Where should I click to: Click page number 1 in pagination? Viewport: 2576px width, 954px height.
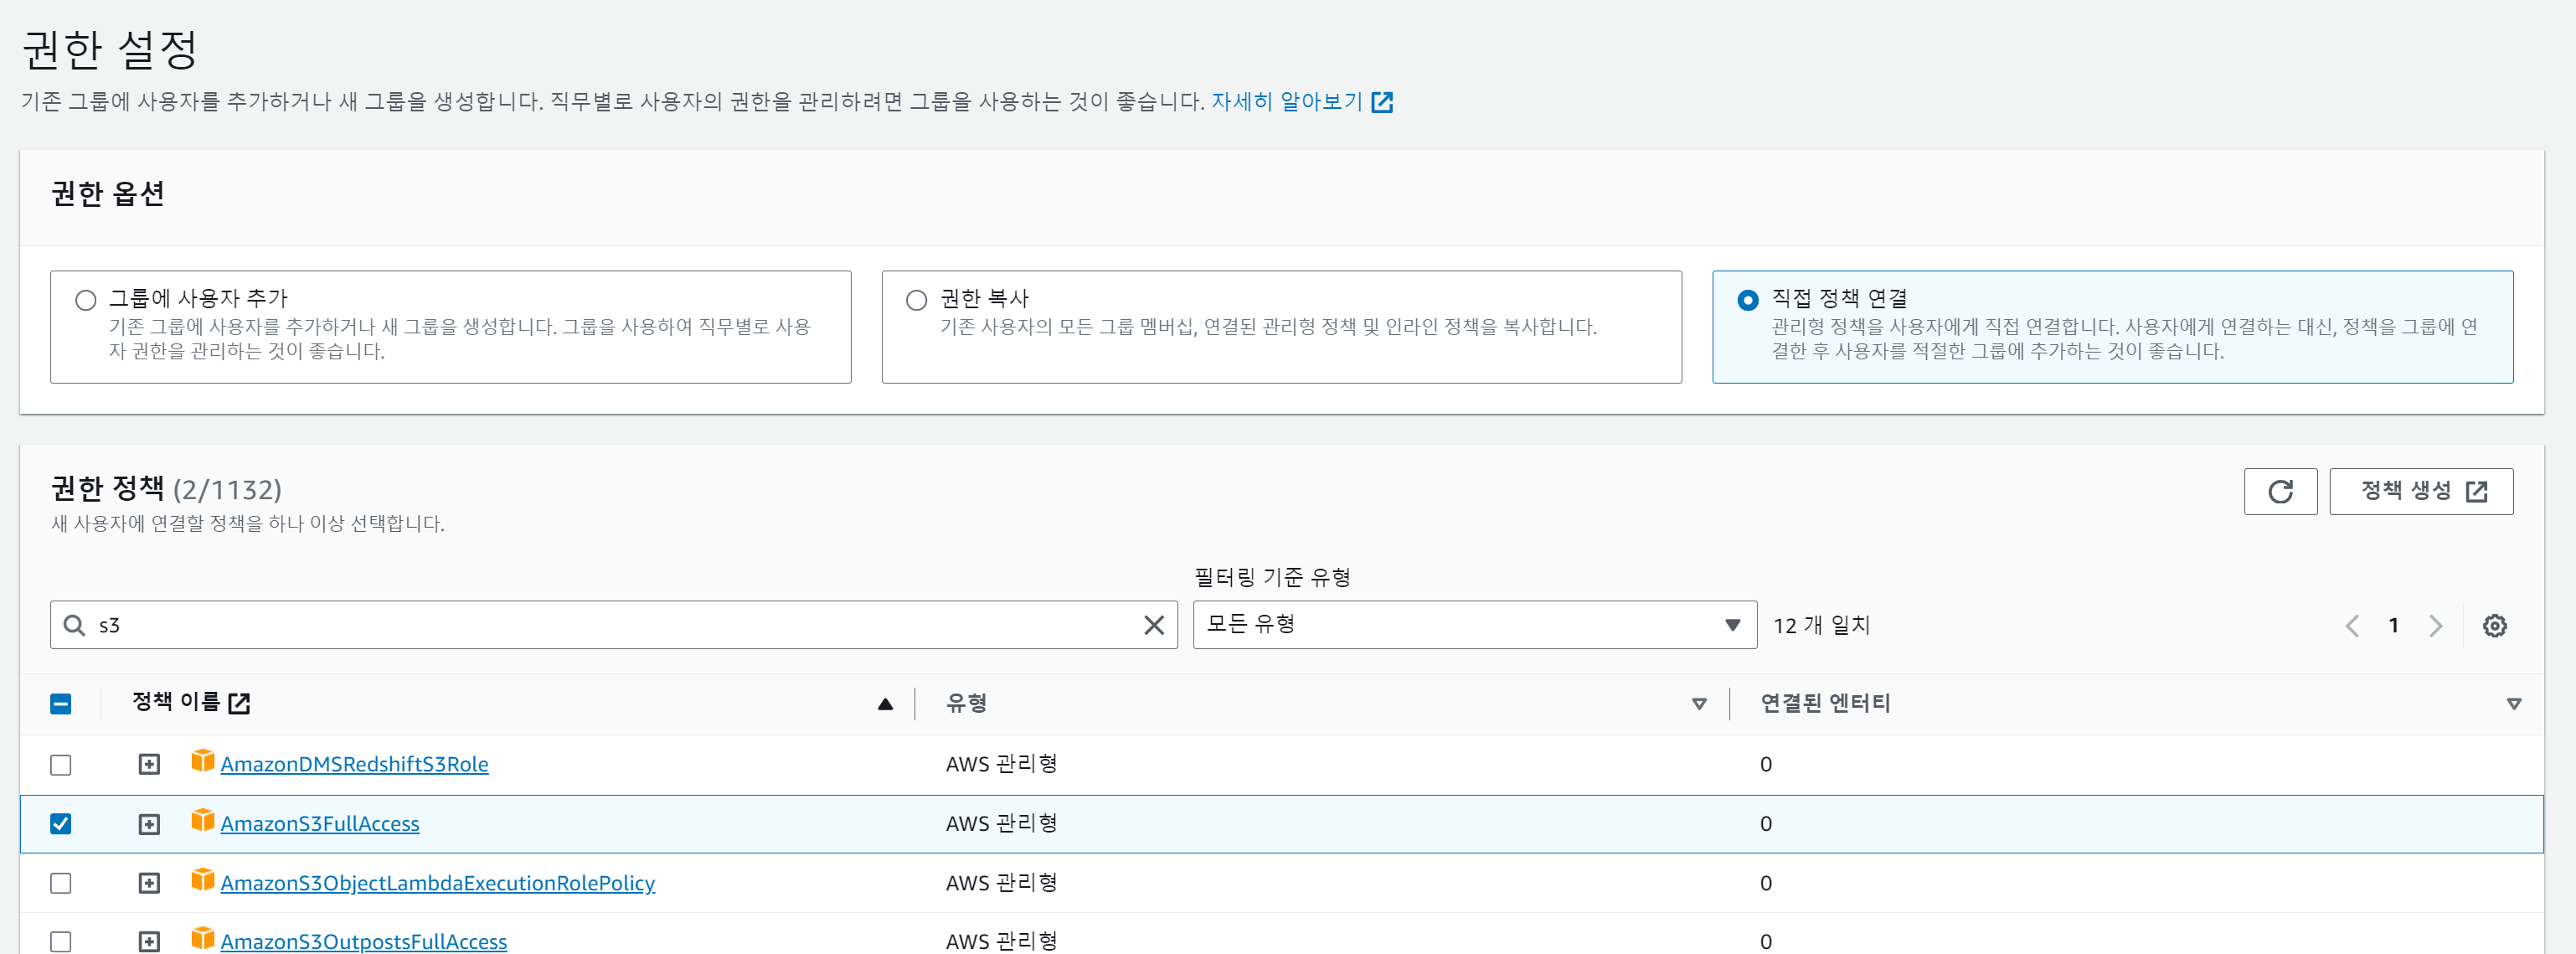pyautogui.click(x=2393, y=626)
